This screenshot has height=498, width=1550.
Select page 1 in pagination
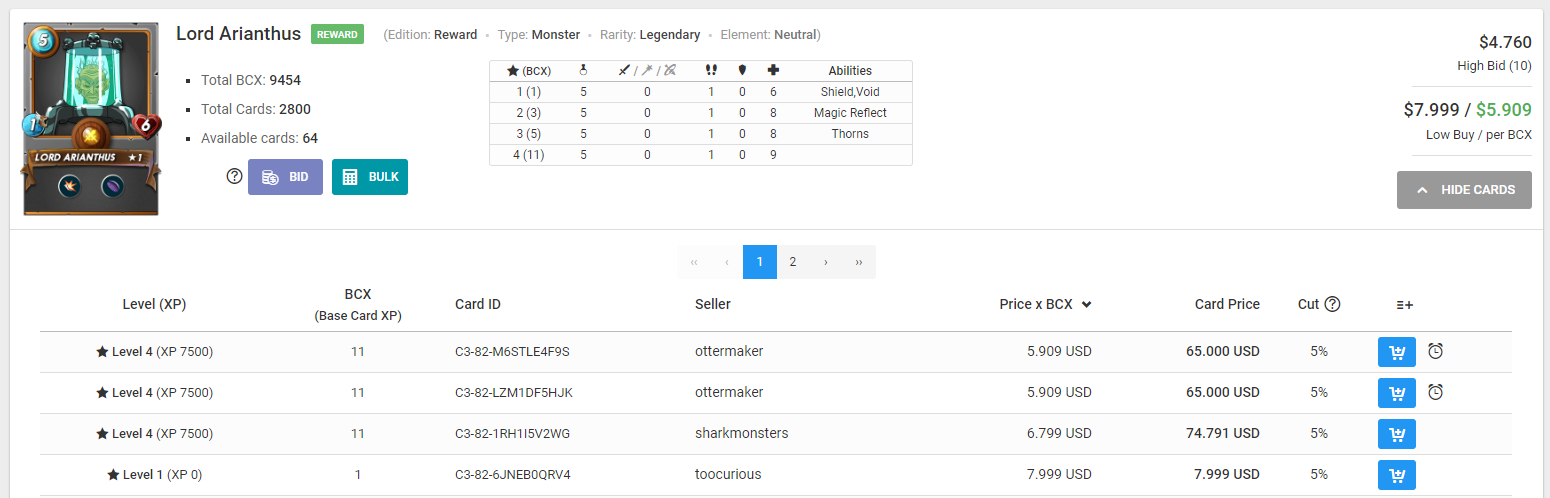[760, 262]
